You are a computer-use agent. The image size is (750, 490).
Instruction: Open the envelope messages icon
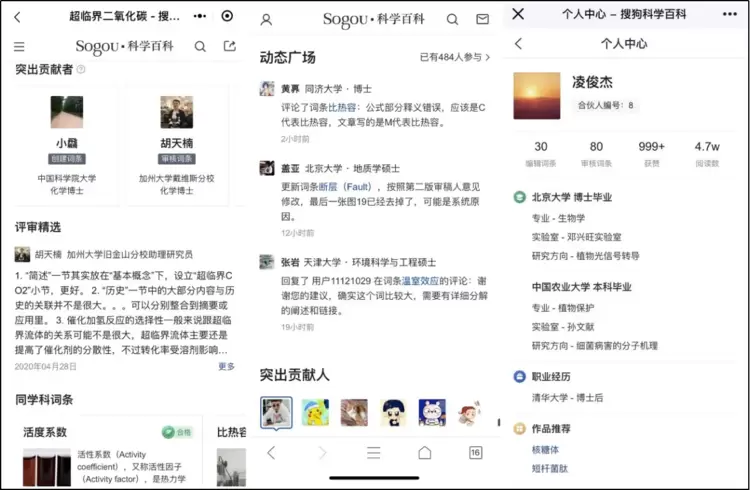[x=482, y=20]
